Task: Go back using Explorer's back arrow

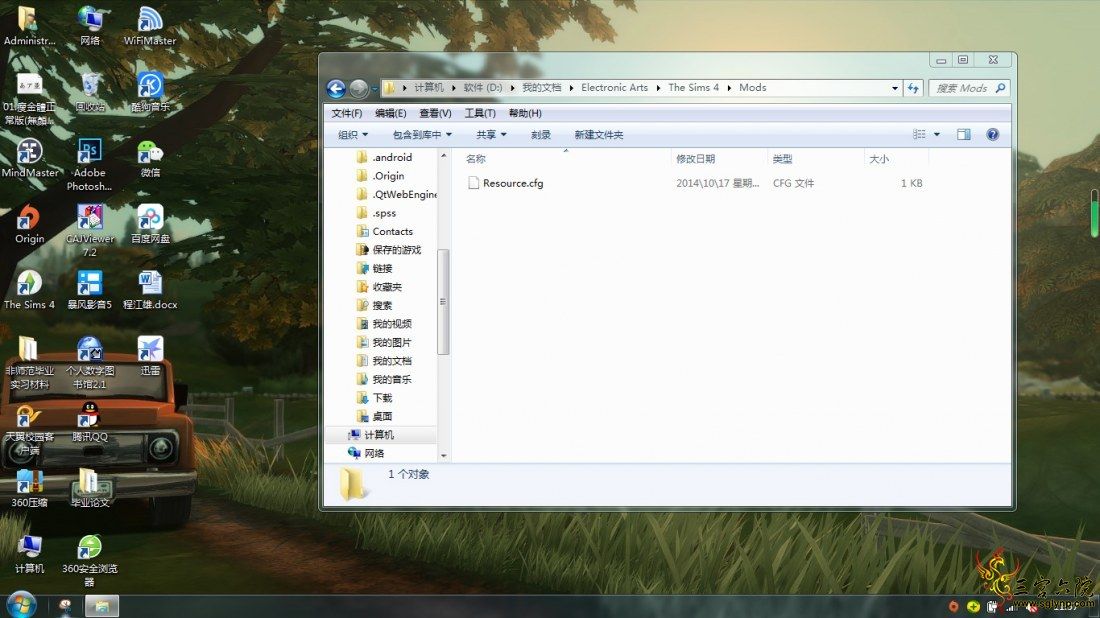Action: coord(336,88)
